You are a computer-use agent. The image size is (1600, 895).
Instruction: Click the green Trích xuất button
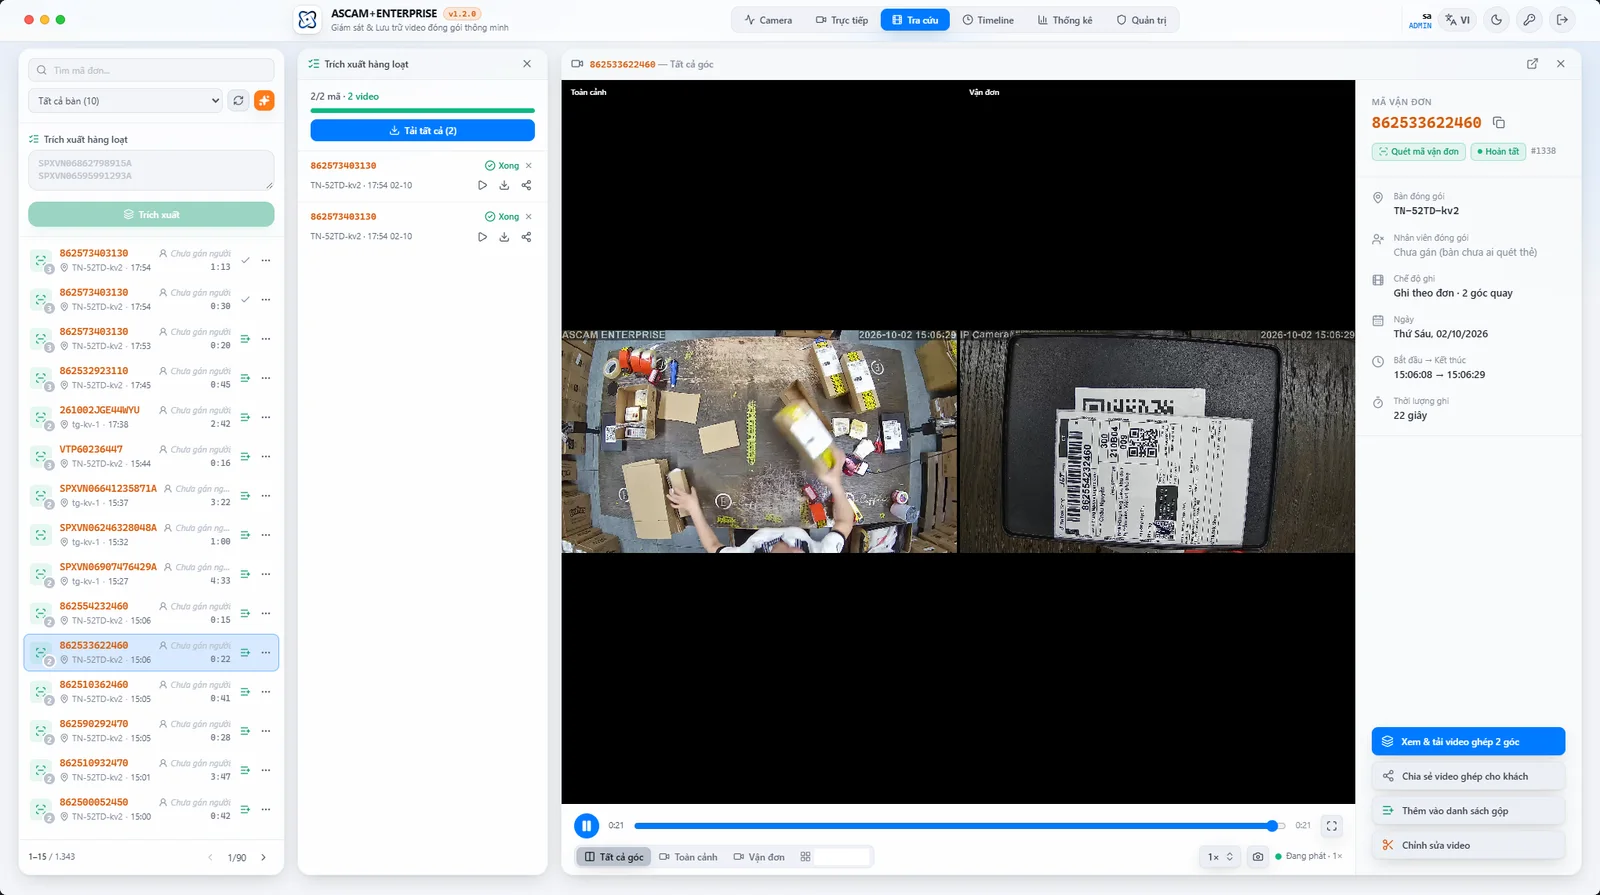pyautogui.click(x=151, y=215)
